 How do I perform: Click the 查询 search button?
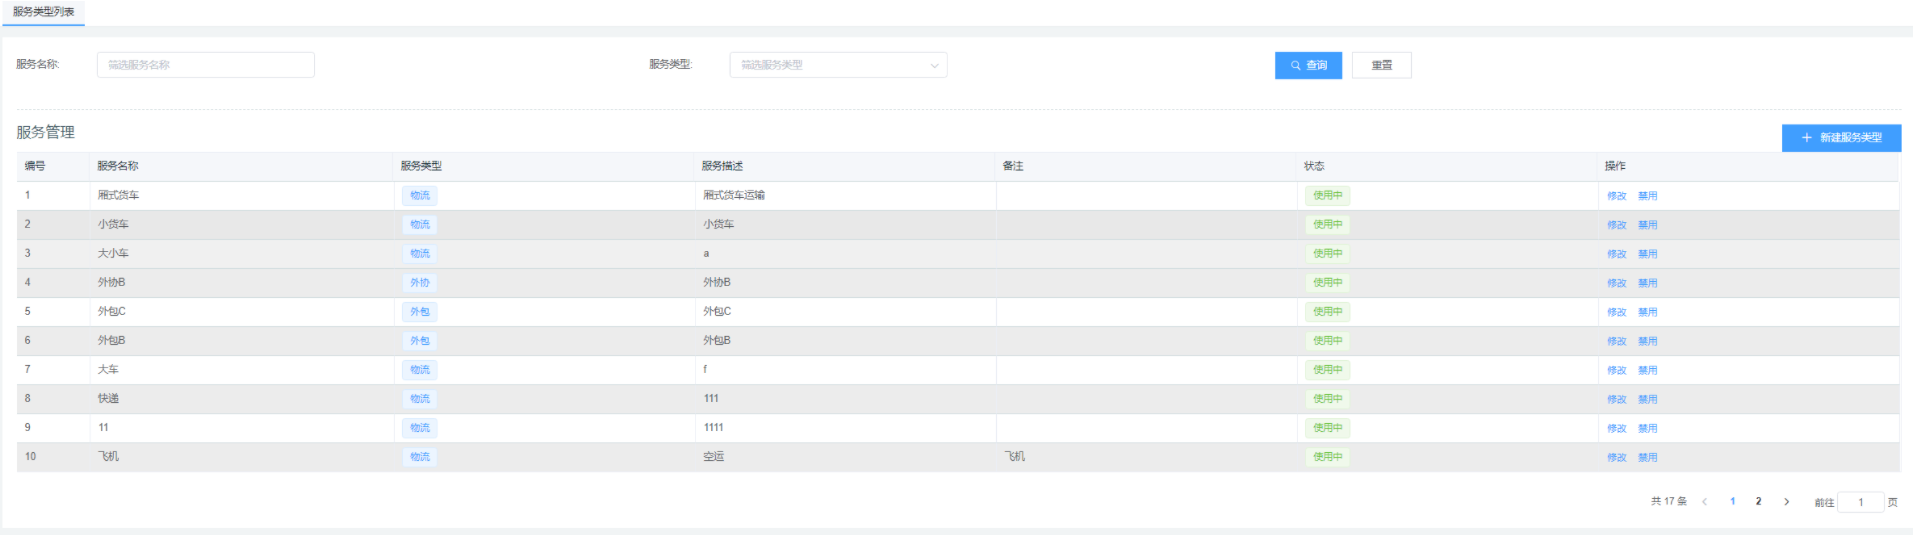[1308, 65]
